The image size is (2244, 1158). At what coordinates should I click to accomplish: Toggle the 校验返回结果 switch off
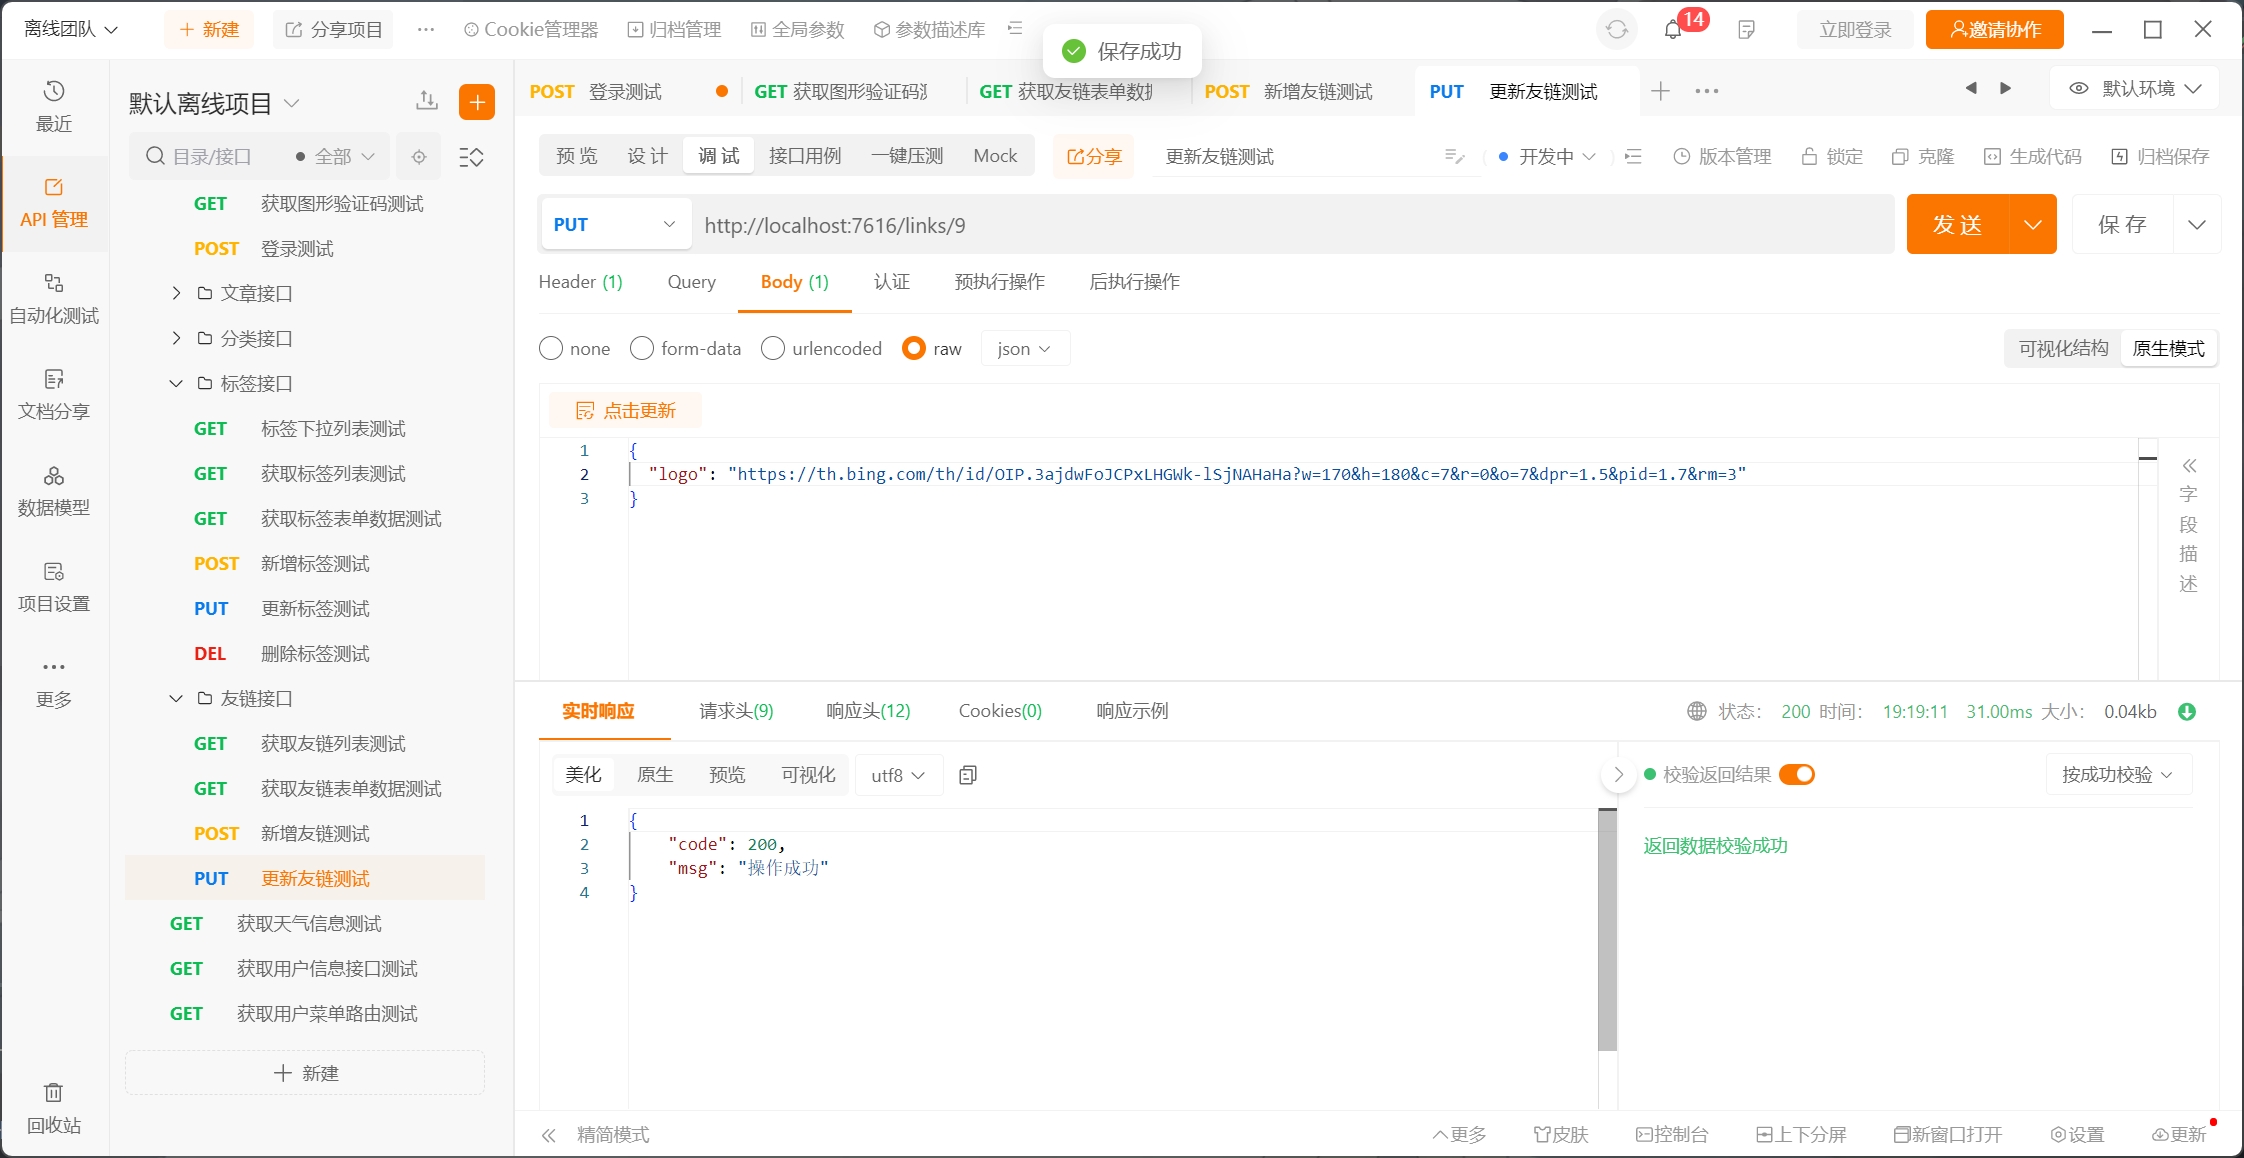(x=1797, y=775)
